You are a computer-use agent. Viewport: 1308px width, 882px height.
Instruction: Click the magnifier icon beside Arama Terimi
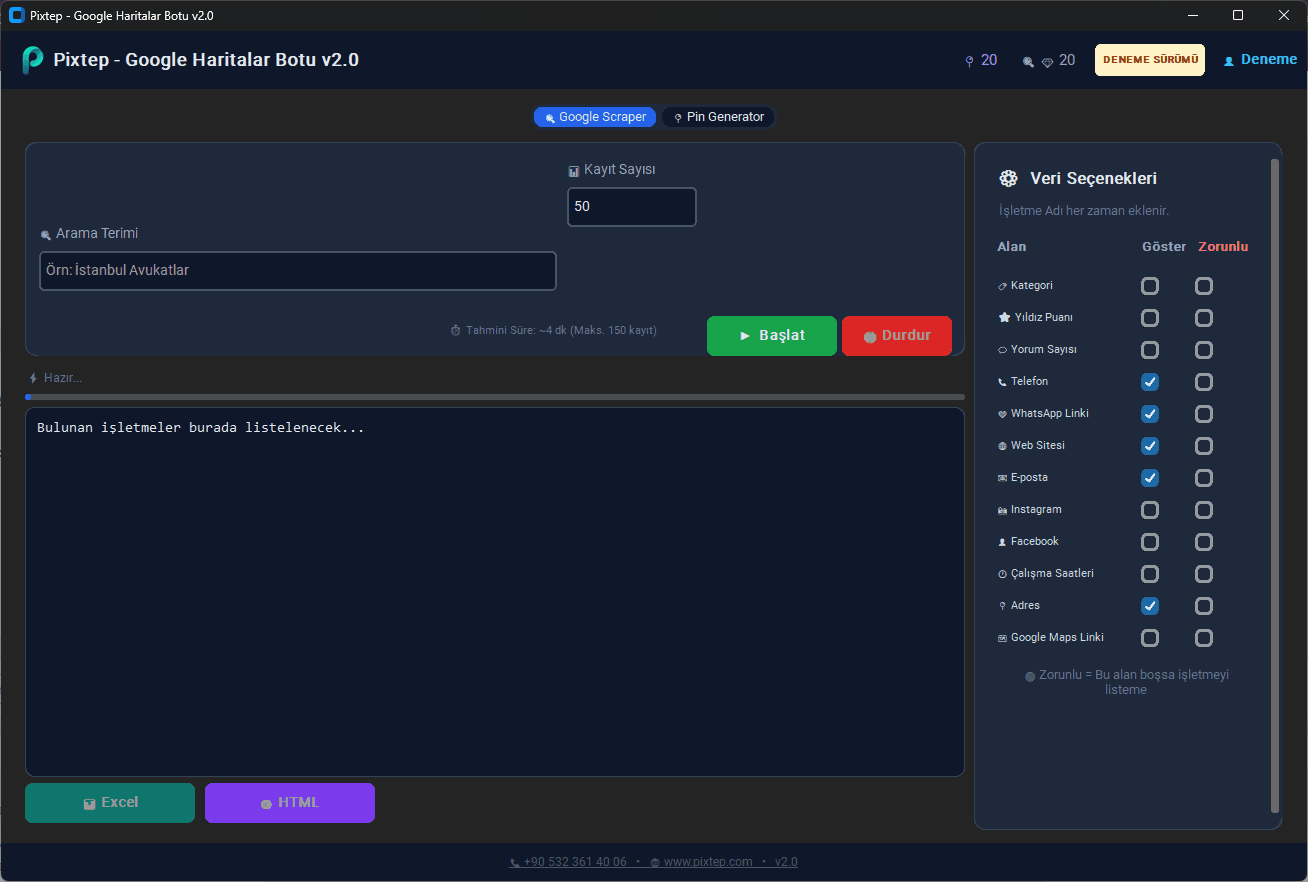coord(46,235)
